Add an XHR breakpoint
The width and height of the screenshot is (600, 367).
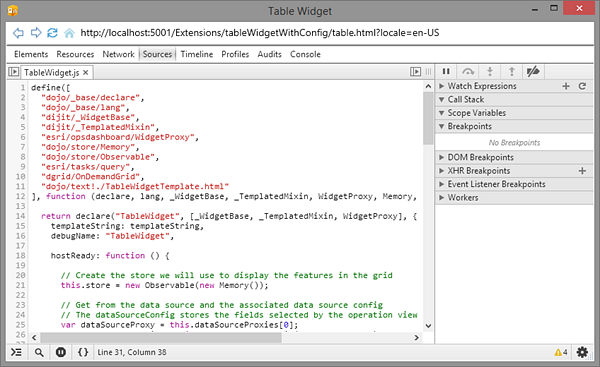pos(582,171)
